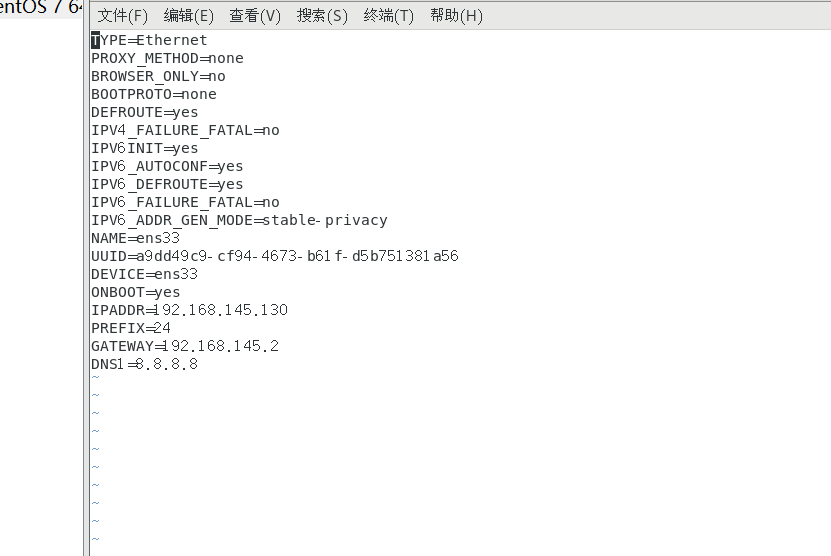The height and width of the screenshot is (556, 831).
Task: Open the 编辑(E) menu
Action: coord(188,16)
